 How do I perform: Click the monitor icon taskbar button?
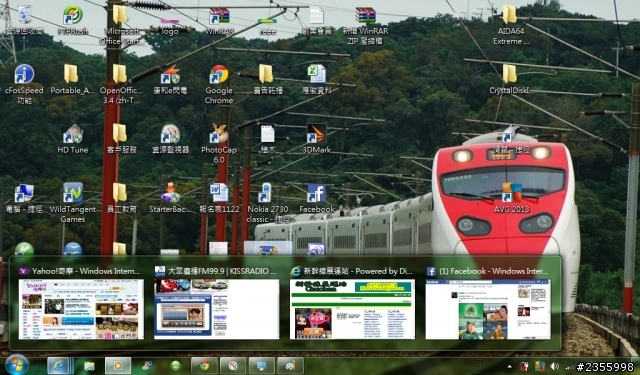pos(262,366)
